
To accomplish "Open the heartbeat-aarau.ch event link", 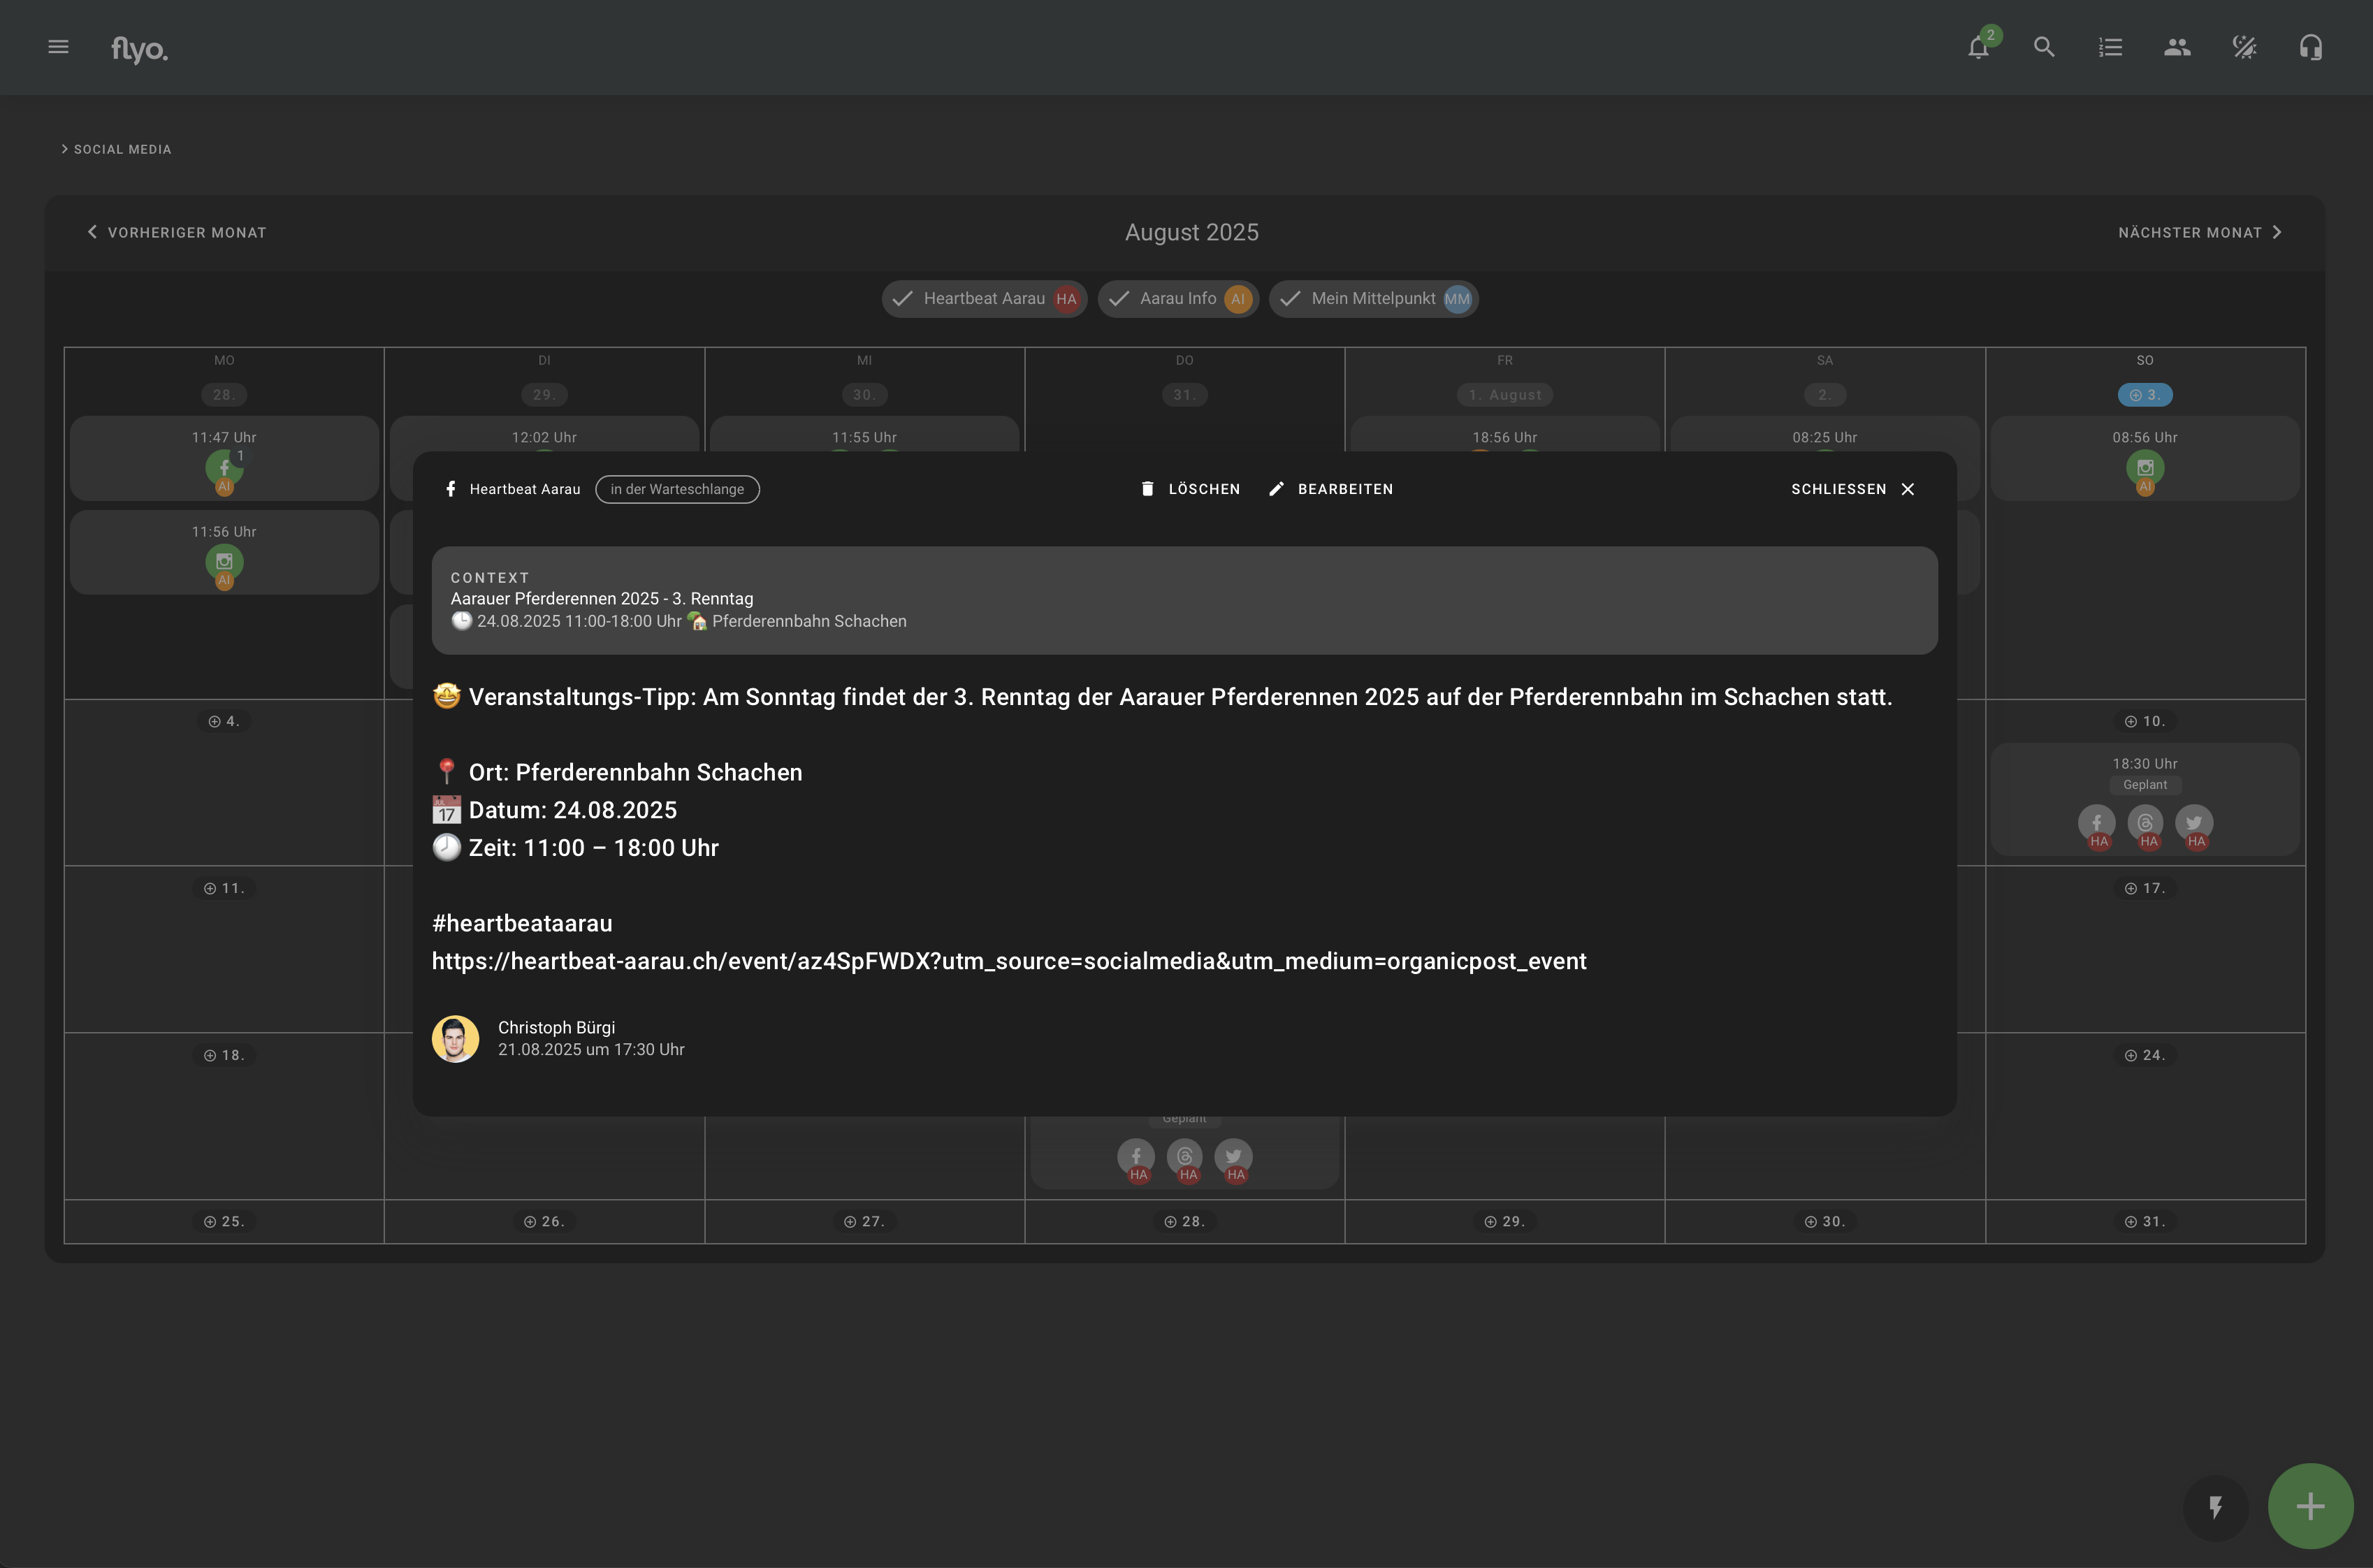I will pos(1009,961).
